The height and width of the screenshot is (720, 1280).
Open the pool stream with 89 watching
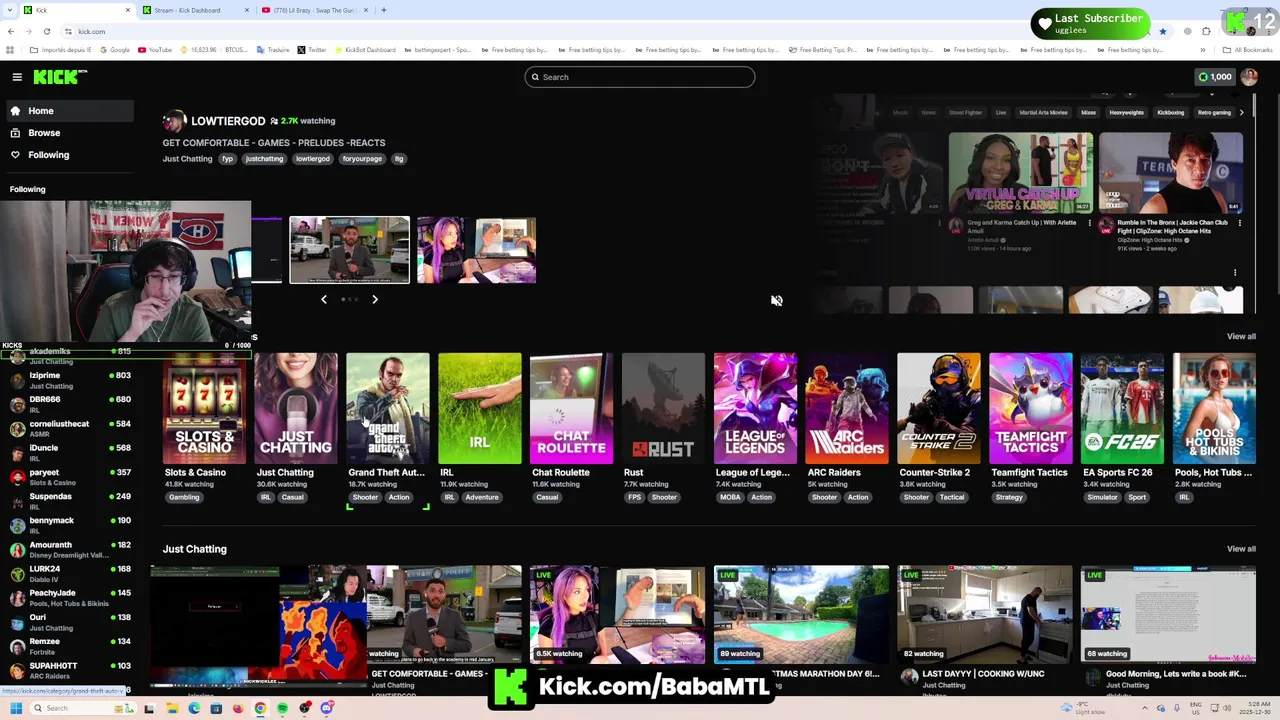coord(801,615)
